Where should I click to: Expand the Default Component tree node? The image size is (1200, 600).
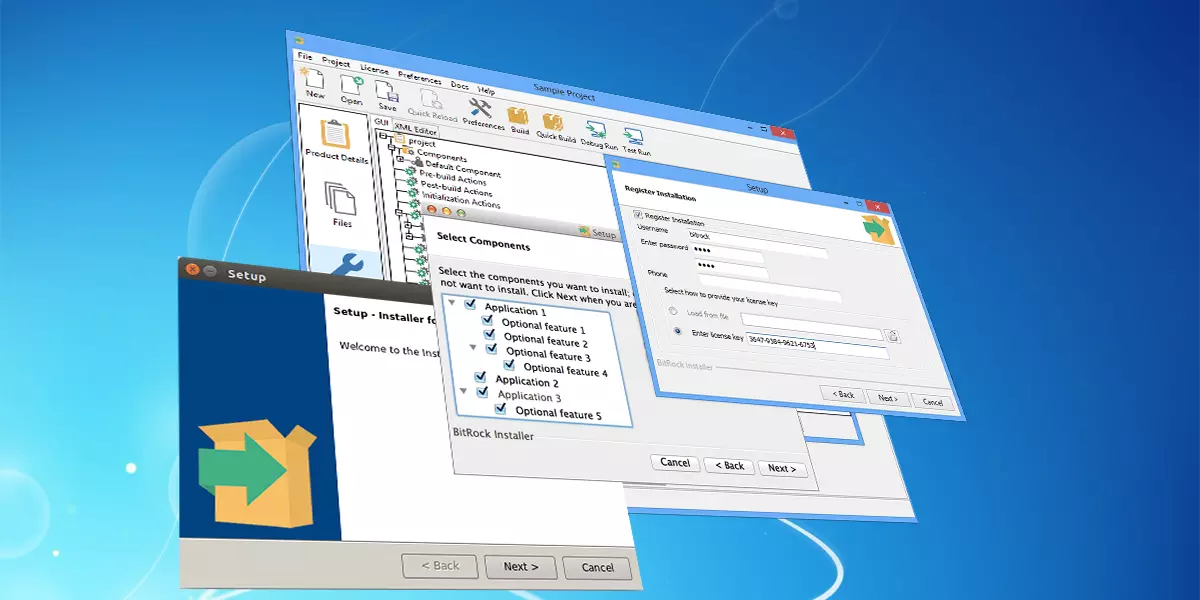coord(401,159)
